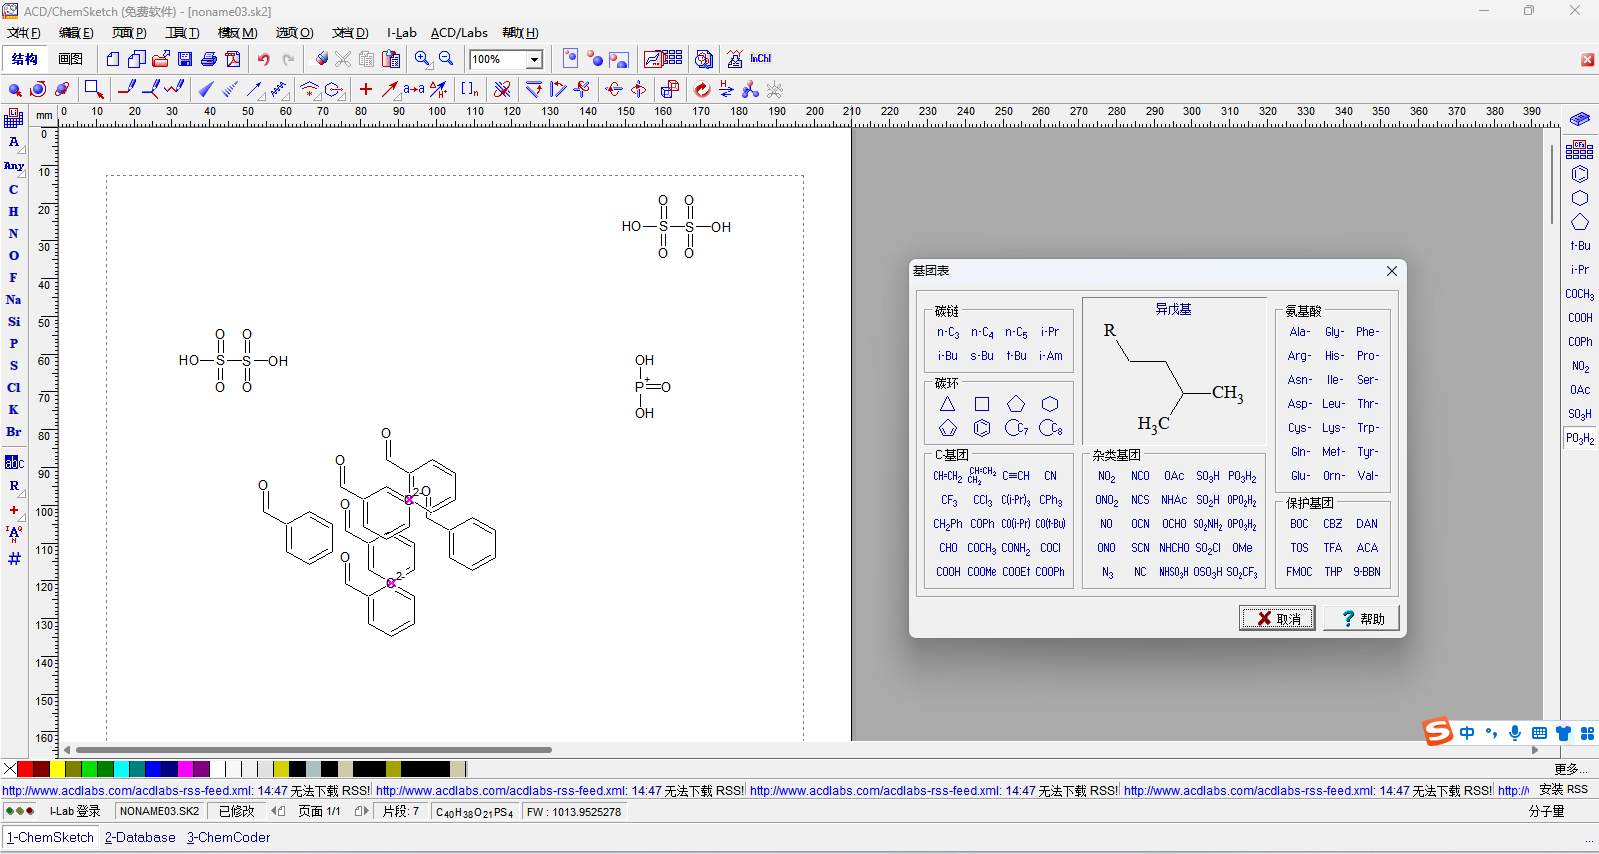Viewport: 1599px width, 854px height.
Task: Pick the cyan color swatch
Action: (x=122, y=769)
